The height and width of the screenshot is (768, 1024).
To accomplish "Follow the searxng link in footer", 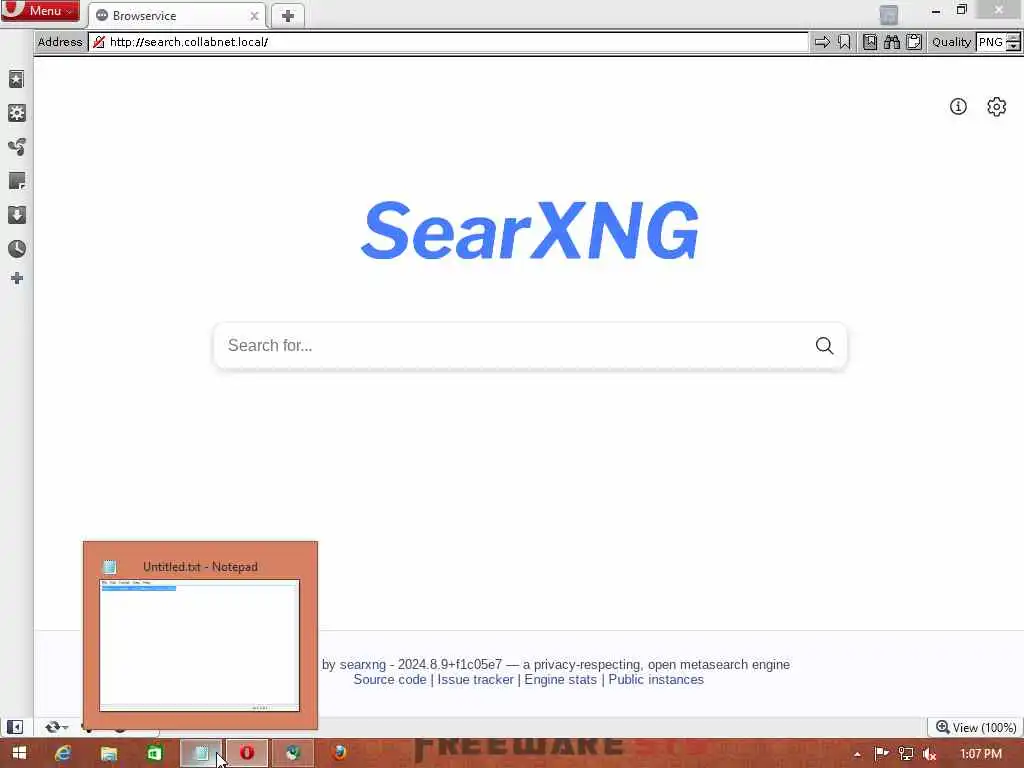I will pyautogui.click(x=362, y=664).
